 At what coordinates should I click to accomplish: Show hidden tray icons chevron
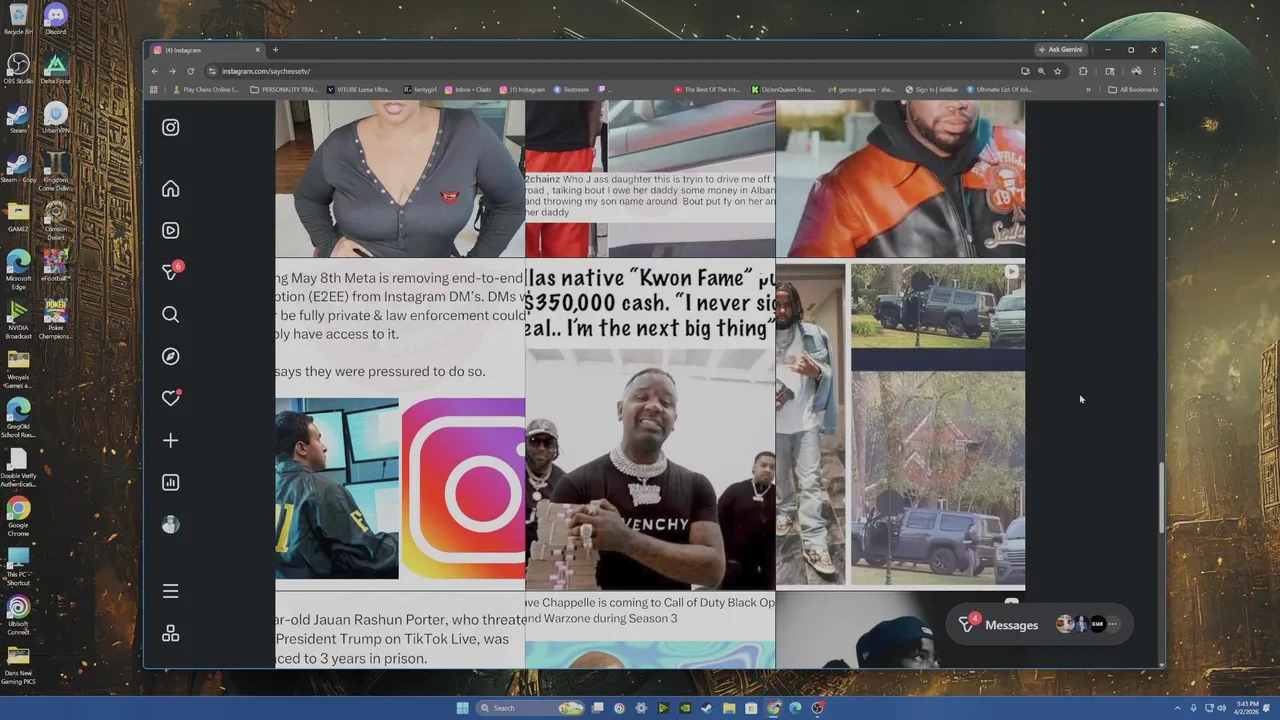[1177, 708]
